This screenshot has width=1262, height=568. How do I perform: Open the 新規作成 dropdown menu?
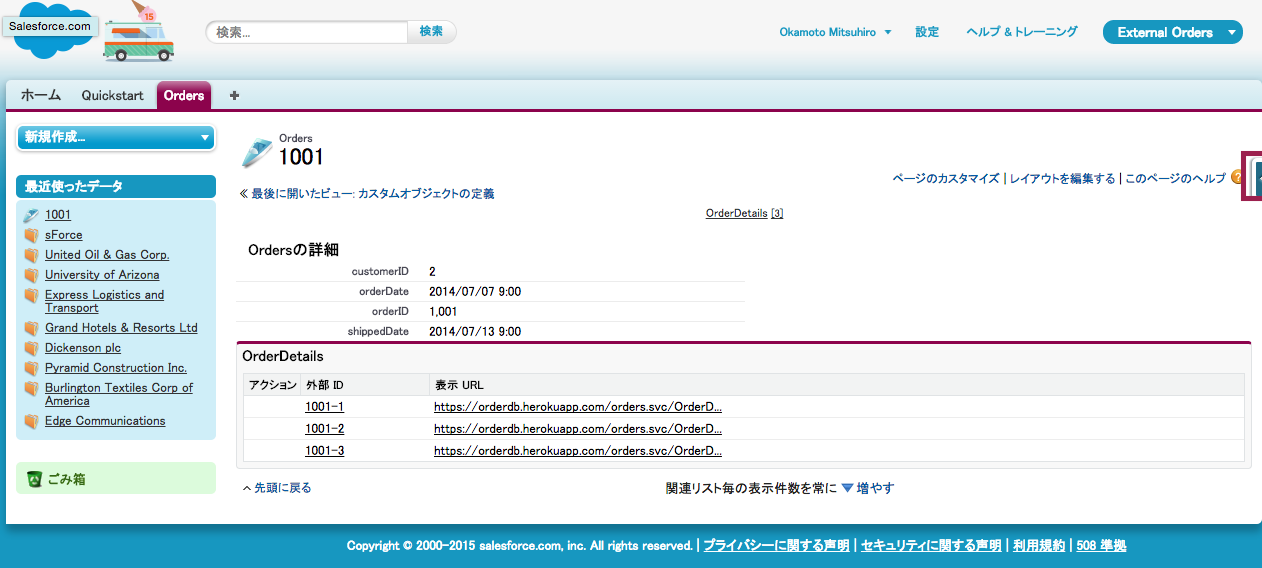pyautogui.click(x=116, y=137)
